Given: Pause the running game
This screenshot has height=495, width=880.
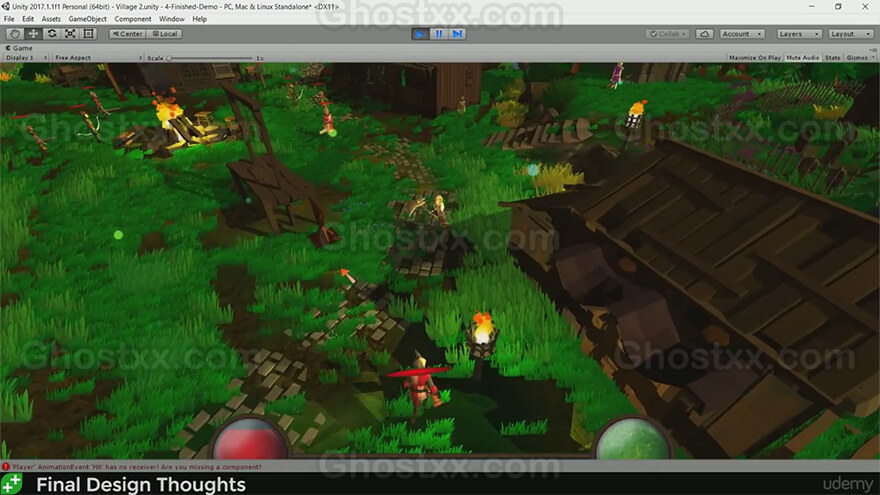Looking at the screenshot, I should pyautogui.click(x=439, y=34).
